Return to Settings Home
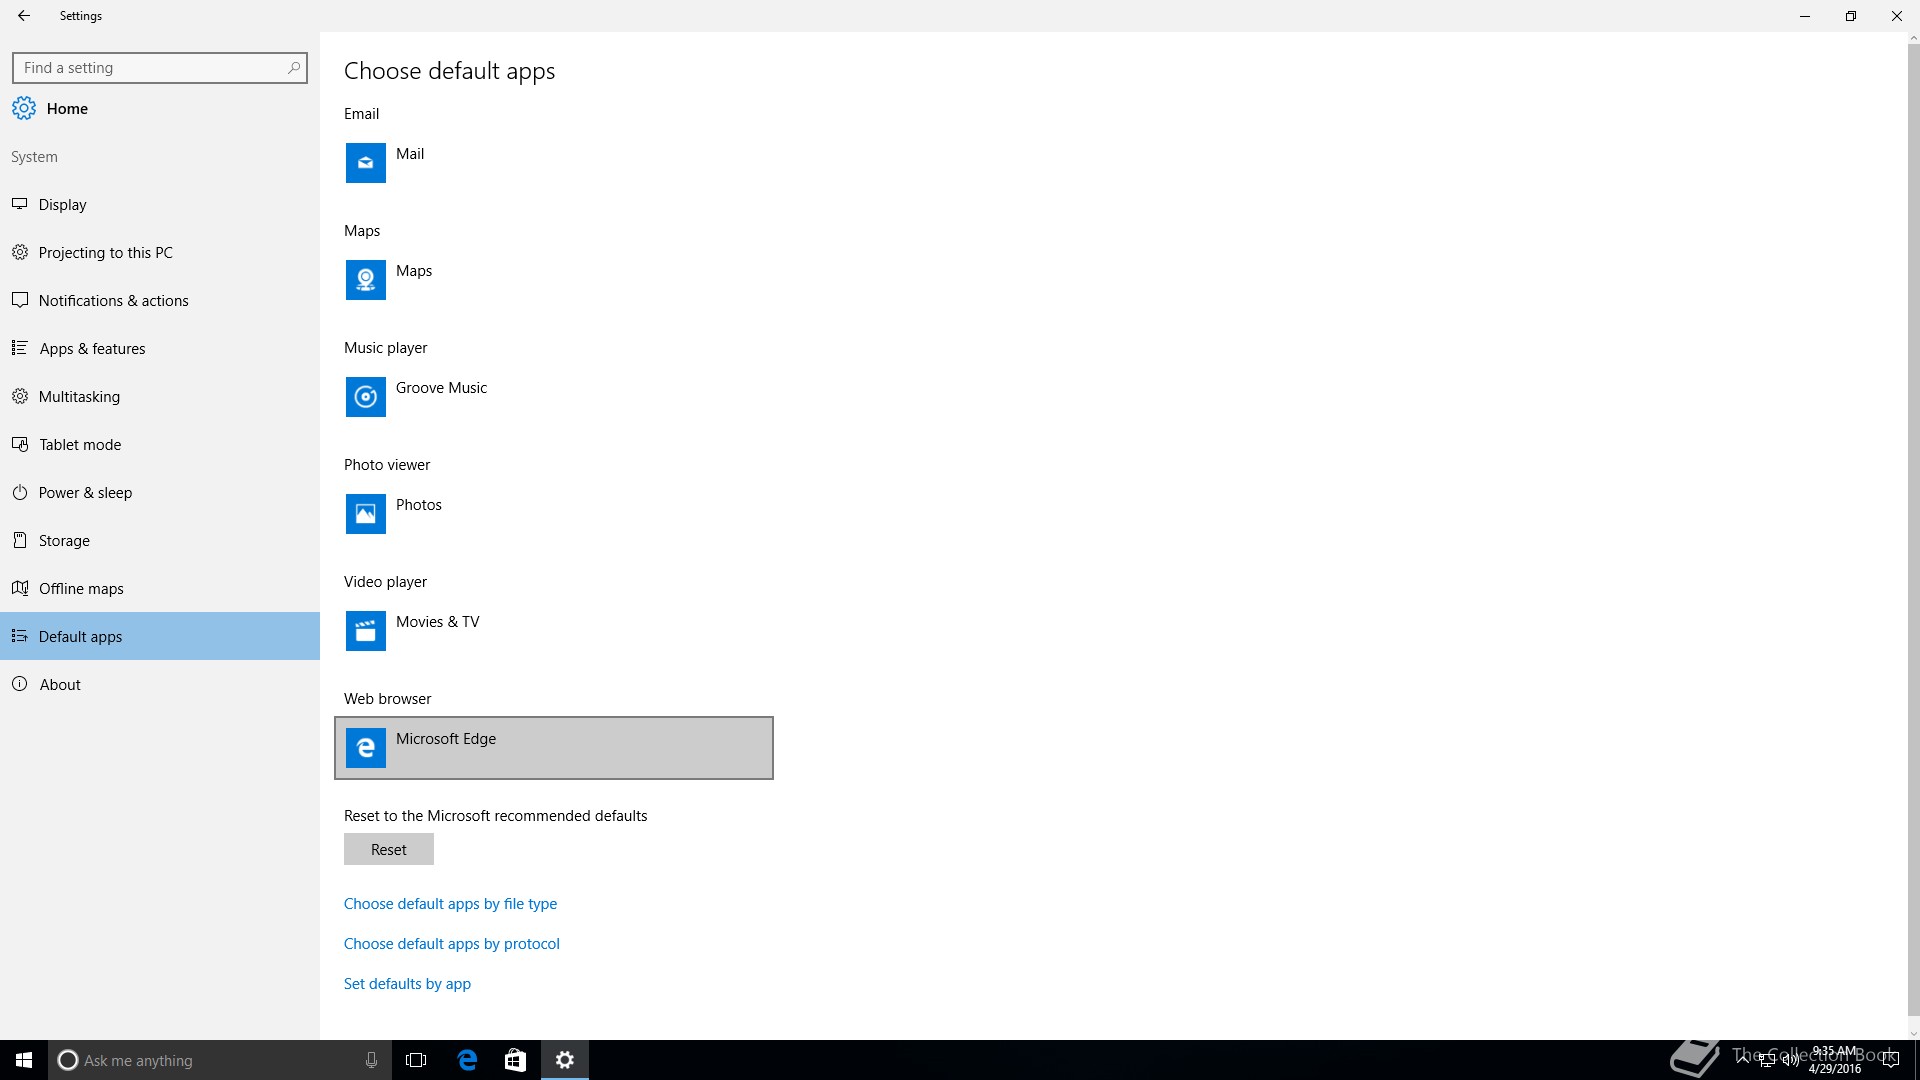 click(x=160, y=108)
